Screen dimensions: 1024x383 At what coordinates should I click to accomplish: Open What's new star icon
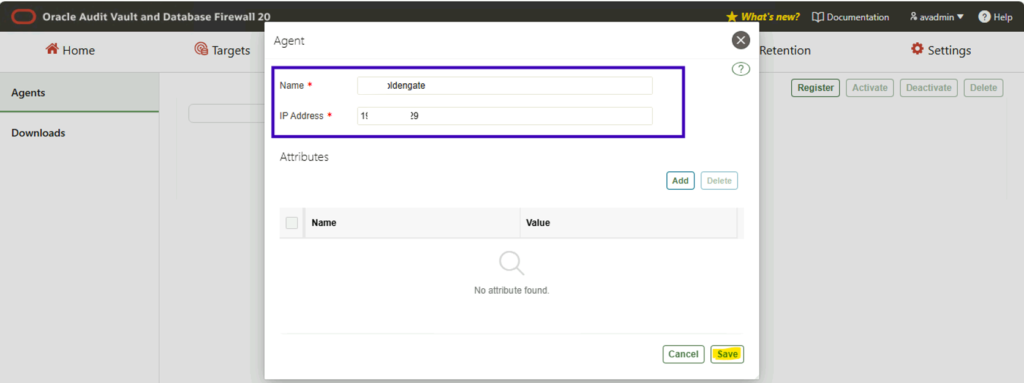coord(732,17)
